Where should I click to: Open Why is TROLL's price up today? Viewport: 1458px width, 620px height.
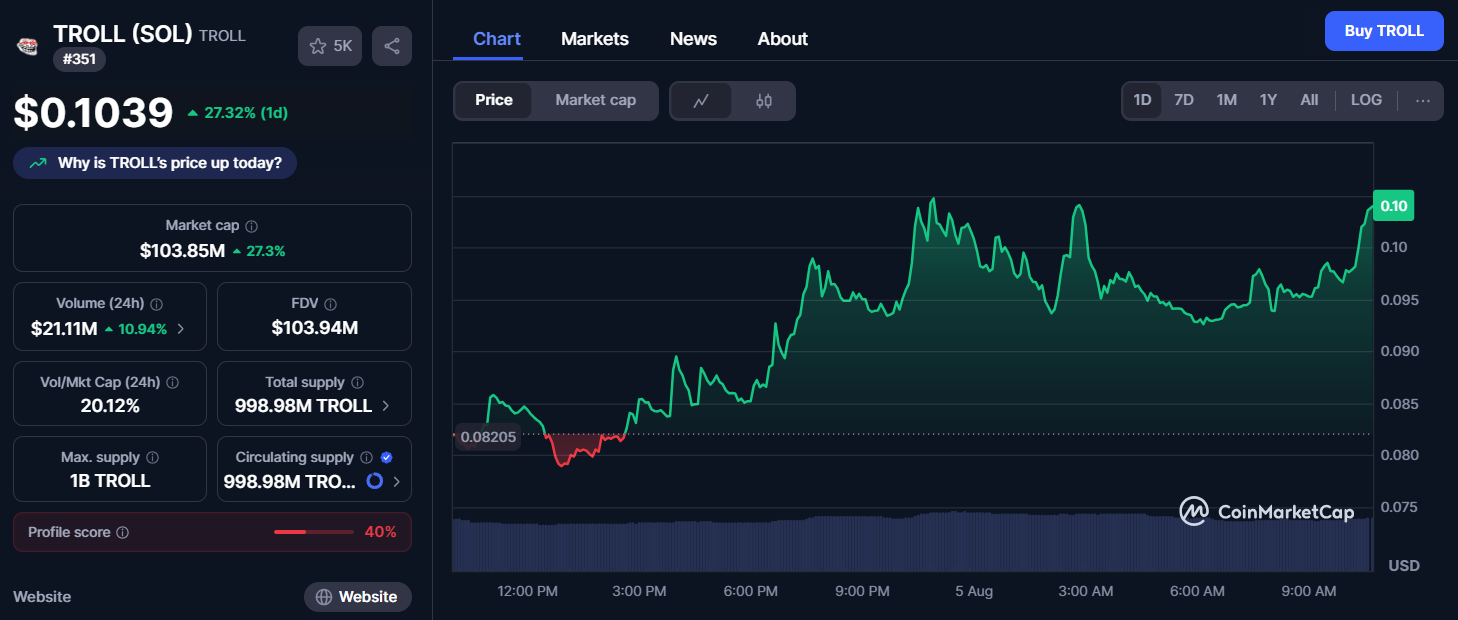pyautogui.click(x=155, y=163)
